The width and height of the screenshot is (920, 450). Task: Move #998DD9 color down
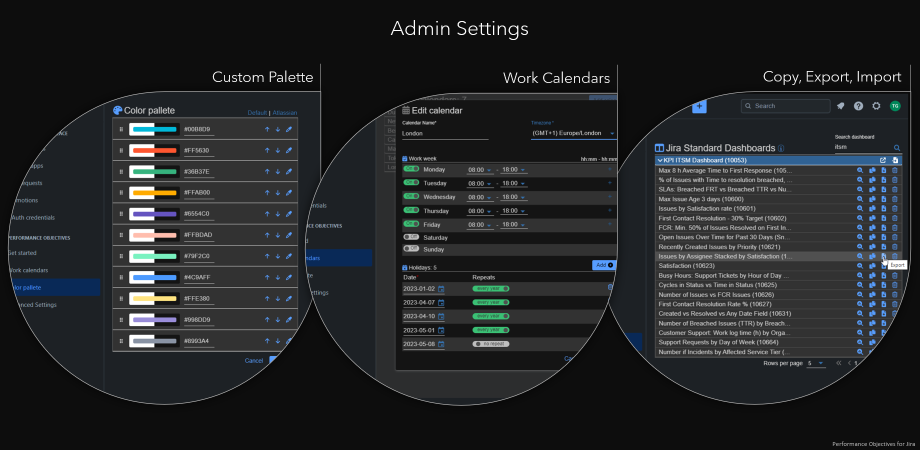pos(278,319)
